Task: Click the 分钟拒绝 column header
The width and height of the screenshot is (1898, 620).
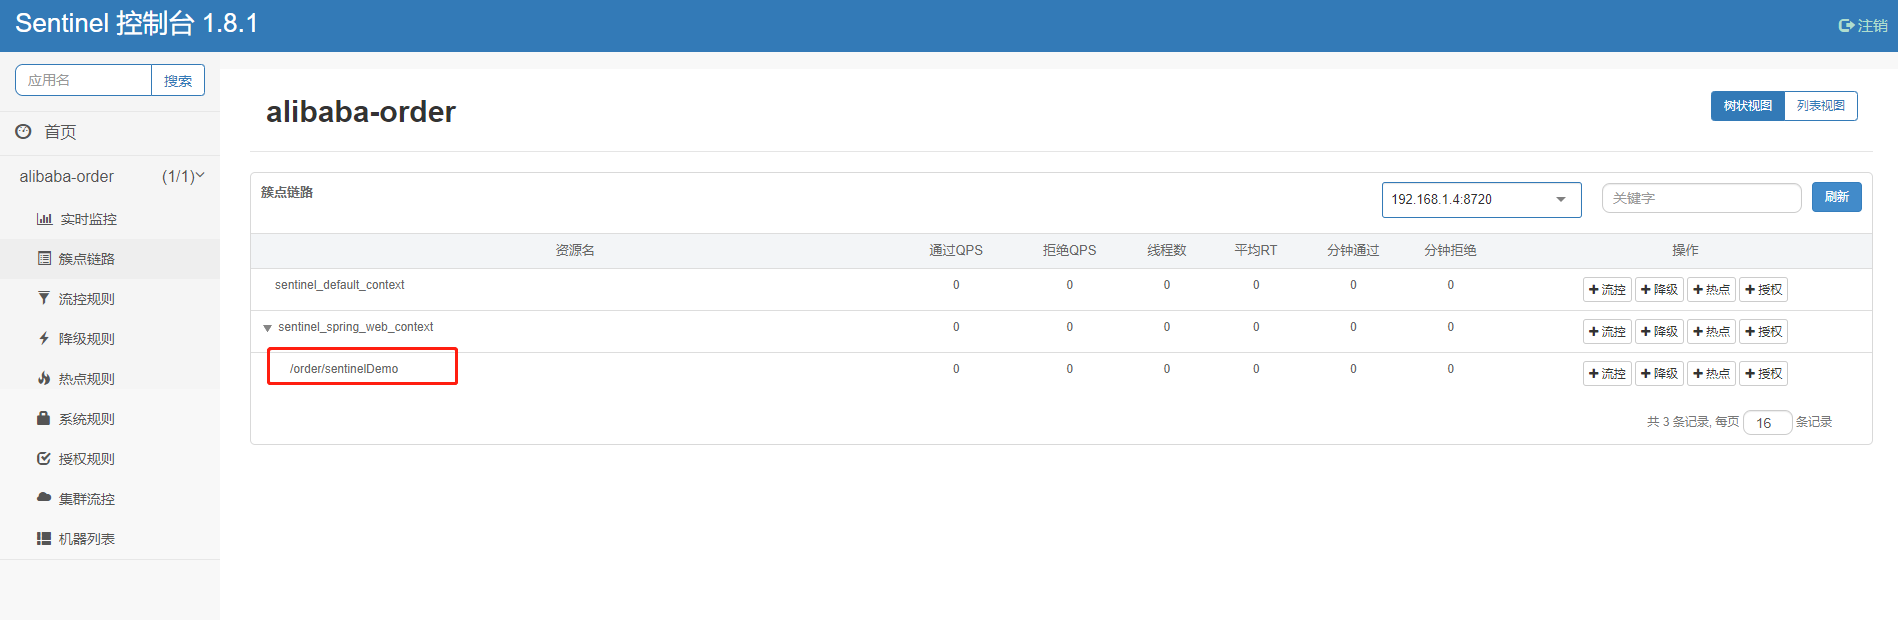Action: 1450,250
